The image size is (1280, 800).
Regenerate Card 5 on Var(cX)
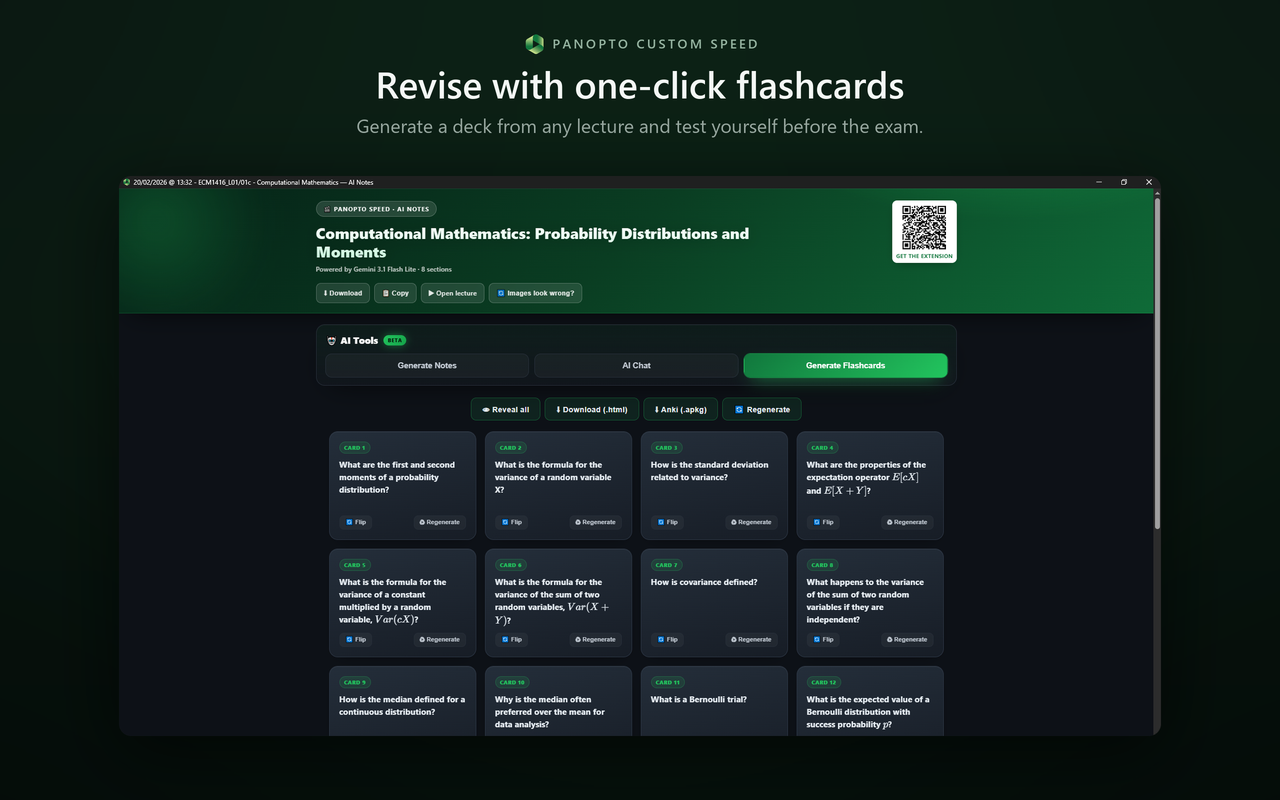point(440,639)
